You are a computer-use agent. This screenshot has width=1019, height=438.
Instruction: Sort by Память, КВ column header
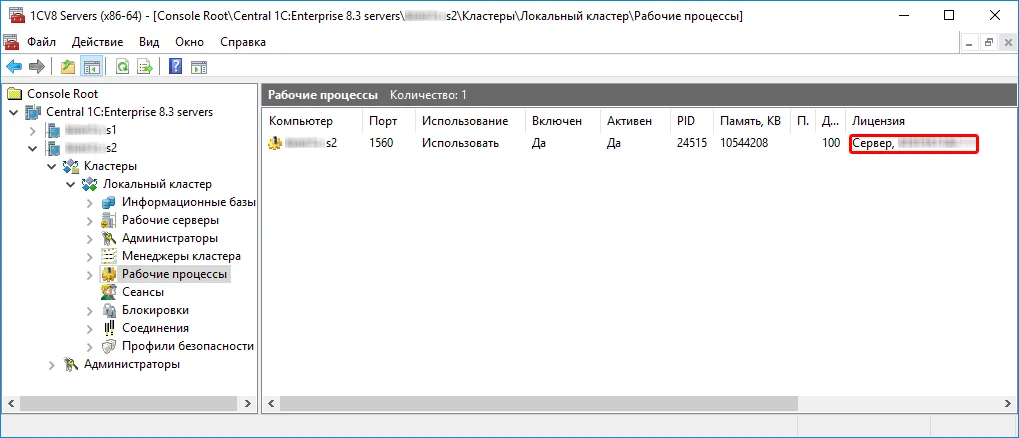(x=751, y=121)
